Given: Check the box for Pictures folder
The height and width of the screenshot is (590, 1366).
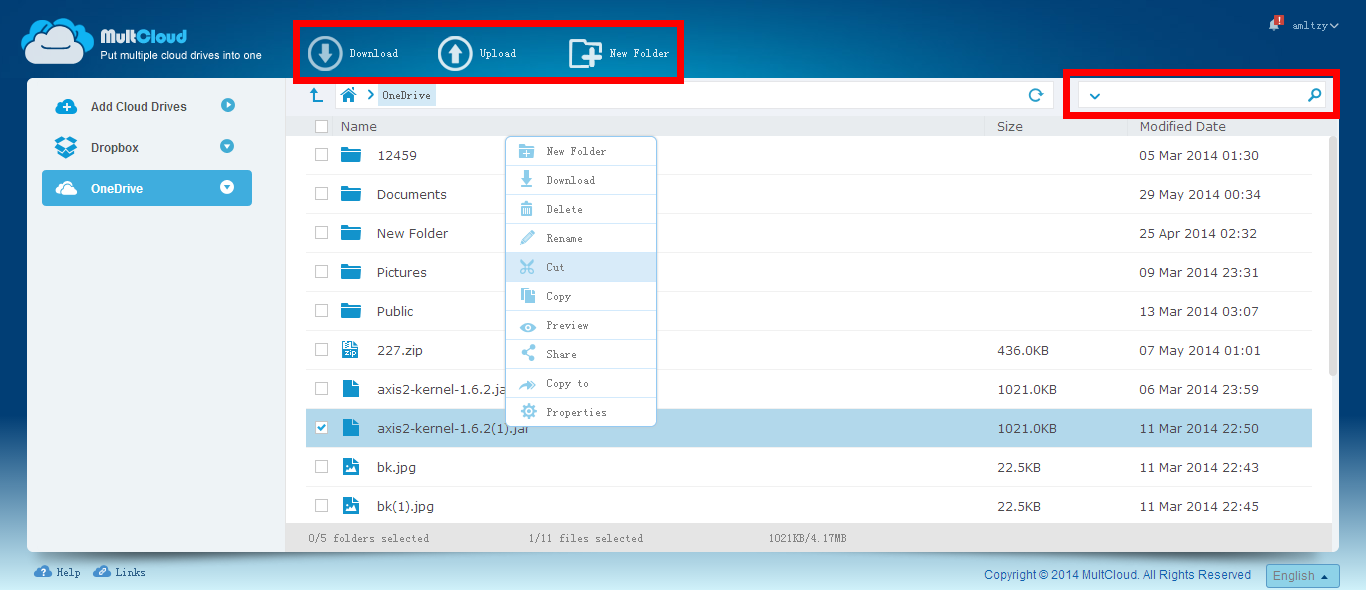Looking at the screenshot, I should (x=321, y=272).
